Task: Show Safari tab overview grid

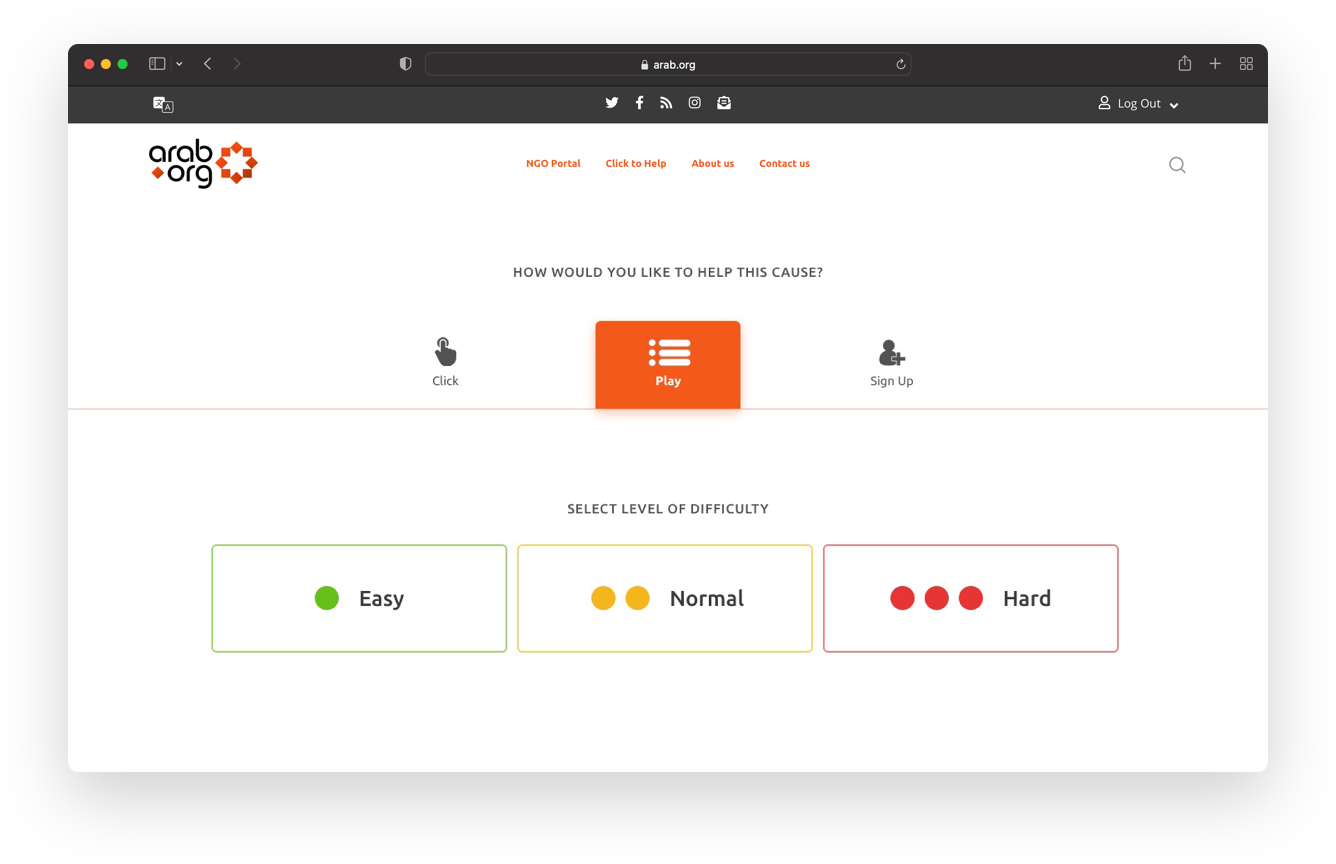Action: (1246, 64)
